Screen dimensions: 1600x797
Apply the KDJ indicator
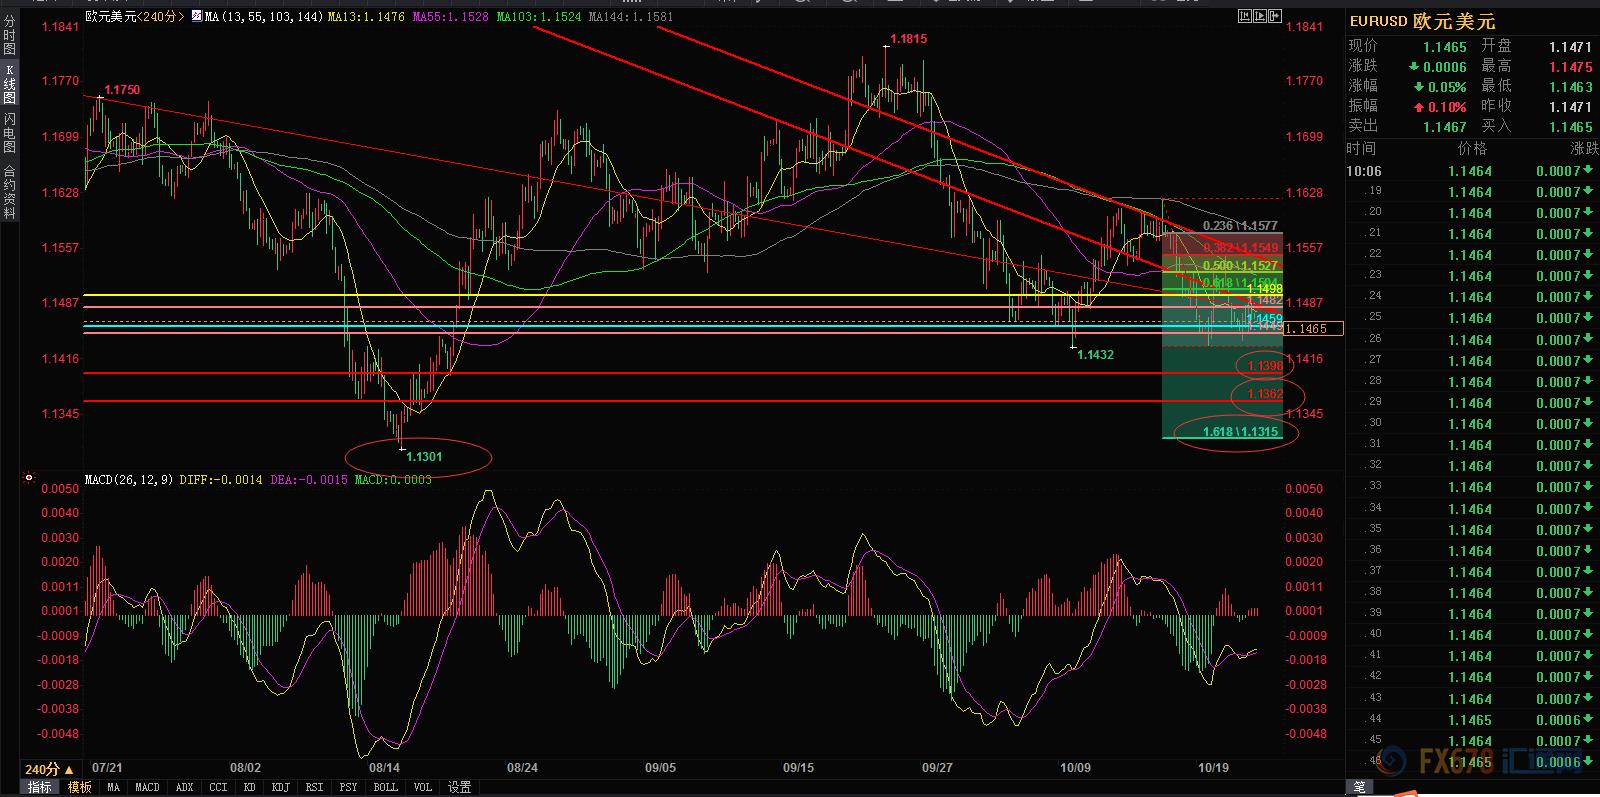click(280, 787)
